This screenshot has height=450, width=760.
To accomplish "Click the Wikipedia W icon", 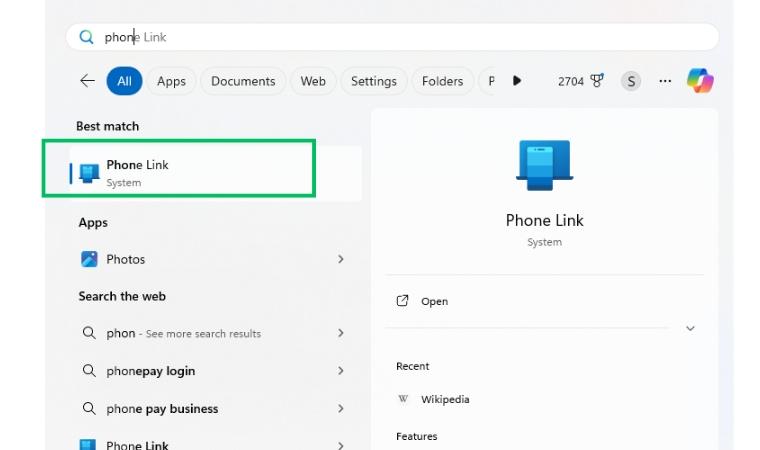I will click(x=403, y=399).
